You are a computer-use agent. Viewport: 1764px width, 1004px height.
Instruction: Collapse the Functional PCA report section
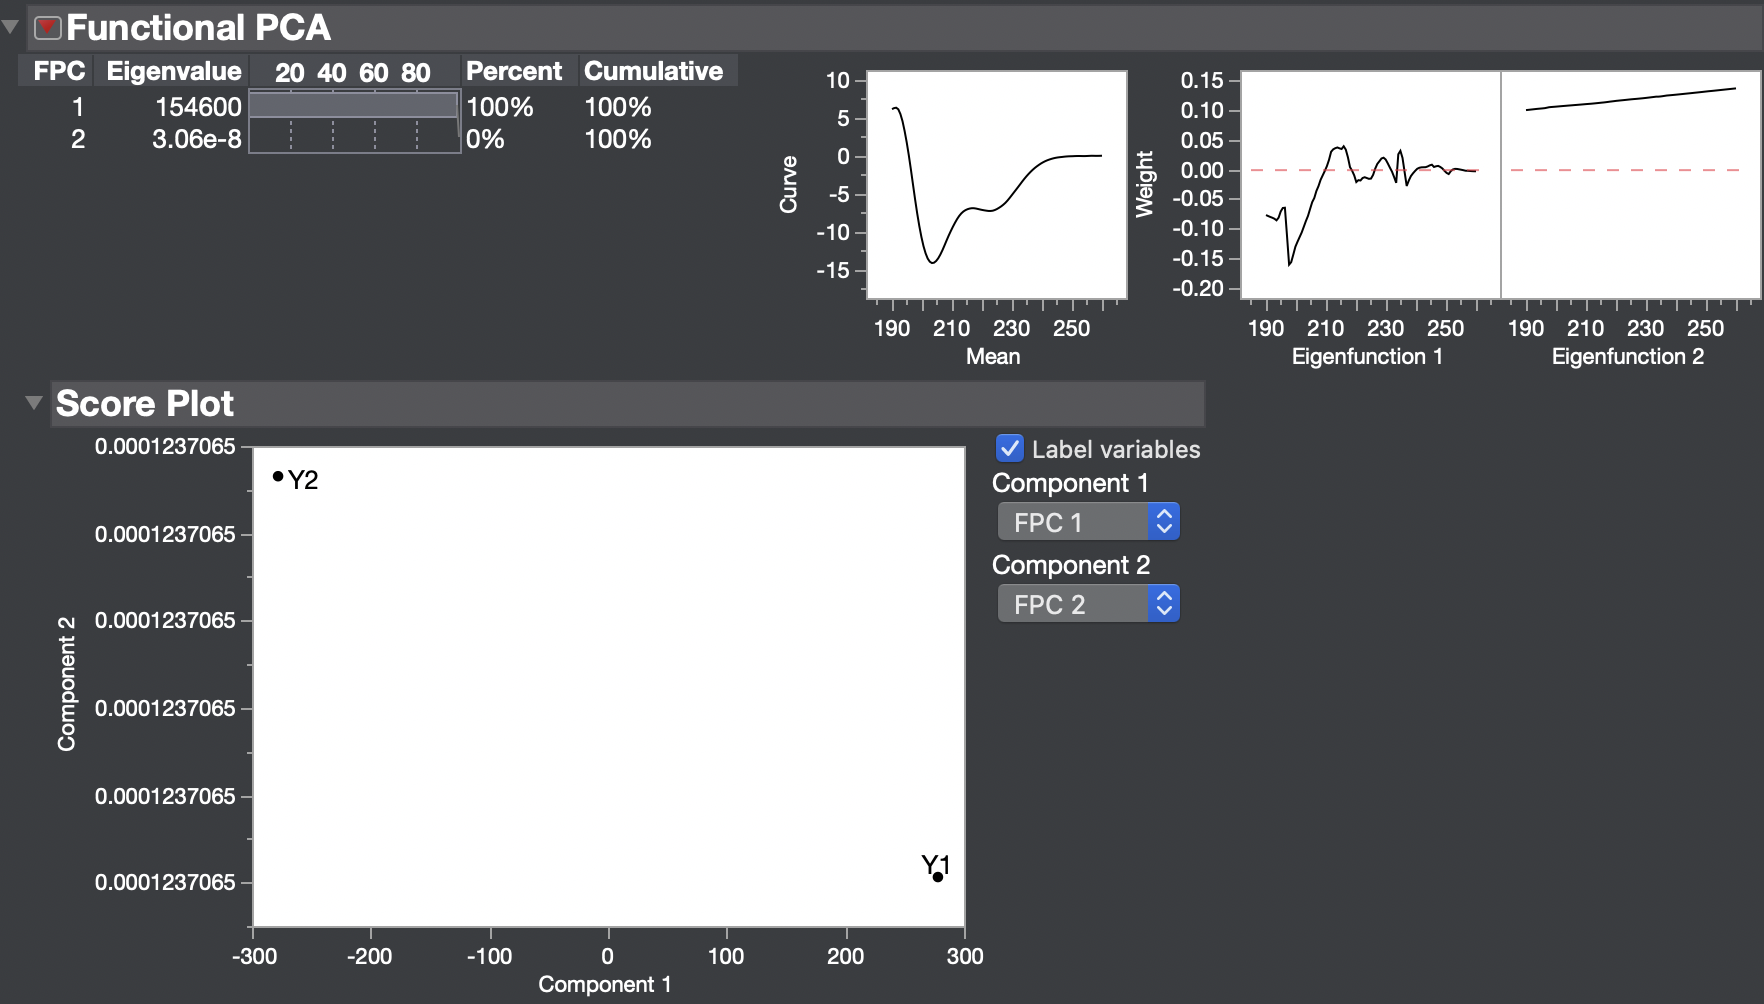(11, 27)
